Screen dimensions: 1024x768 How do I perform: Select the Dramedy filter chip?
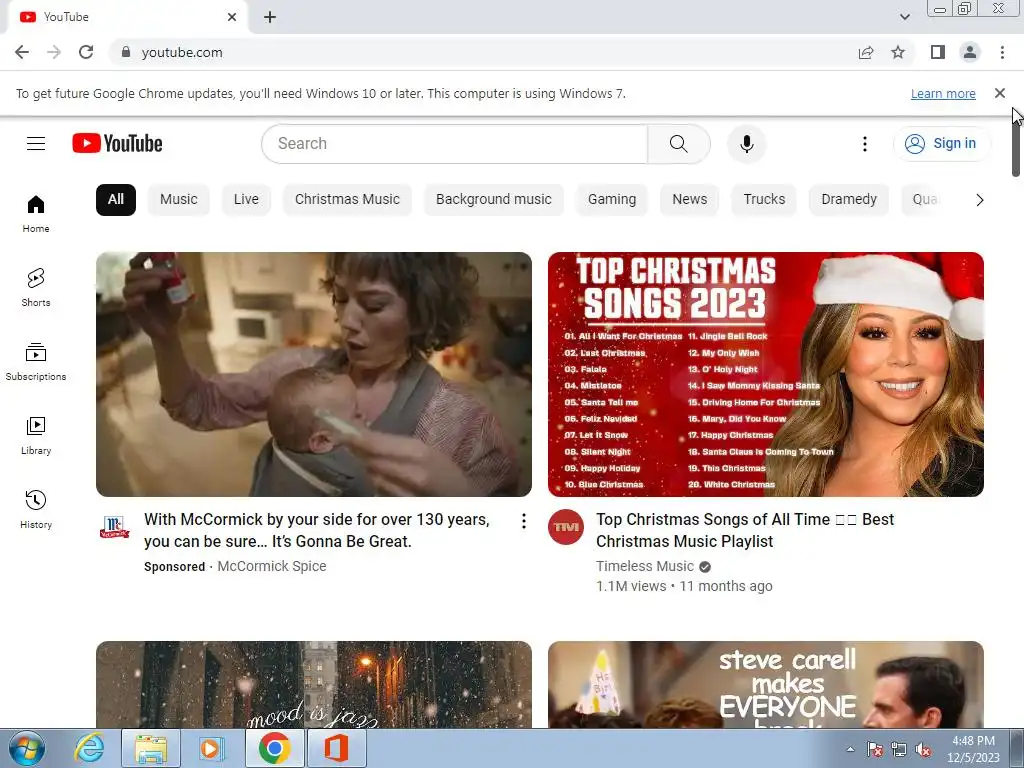pyautogui.click(x=849, y=199)
